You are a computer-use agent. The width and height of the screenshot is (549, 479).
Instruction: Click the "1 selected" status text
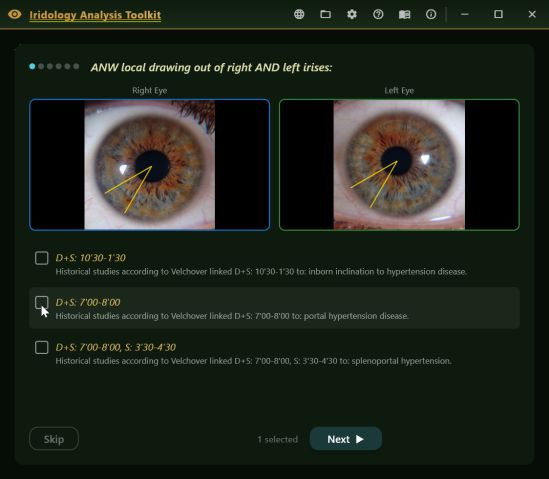coord(278,439)
